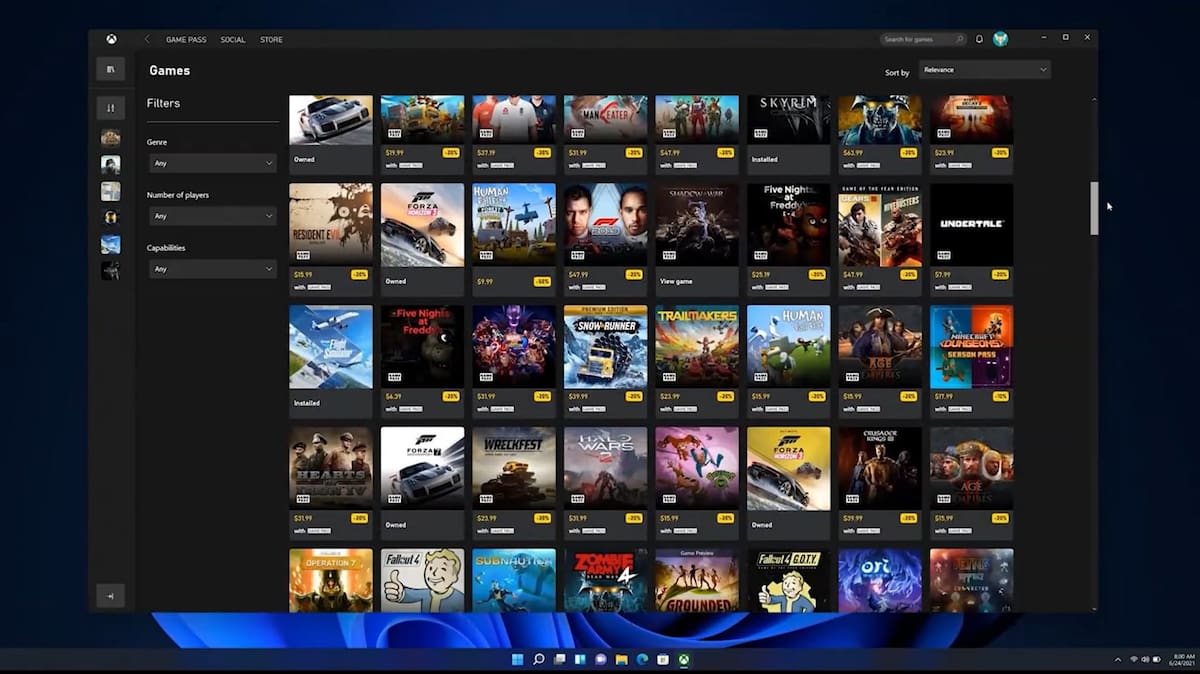Open the second game shortcut in the left sidebar
1200x674 pixels.
click(110, 164)
